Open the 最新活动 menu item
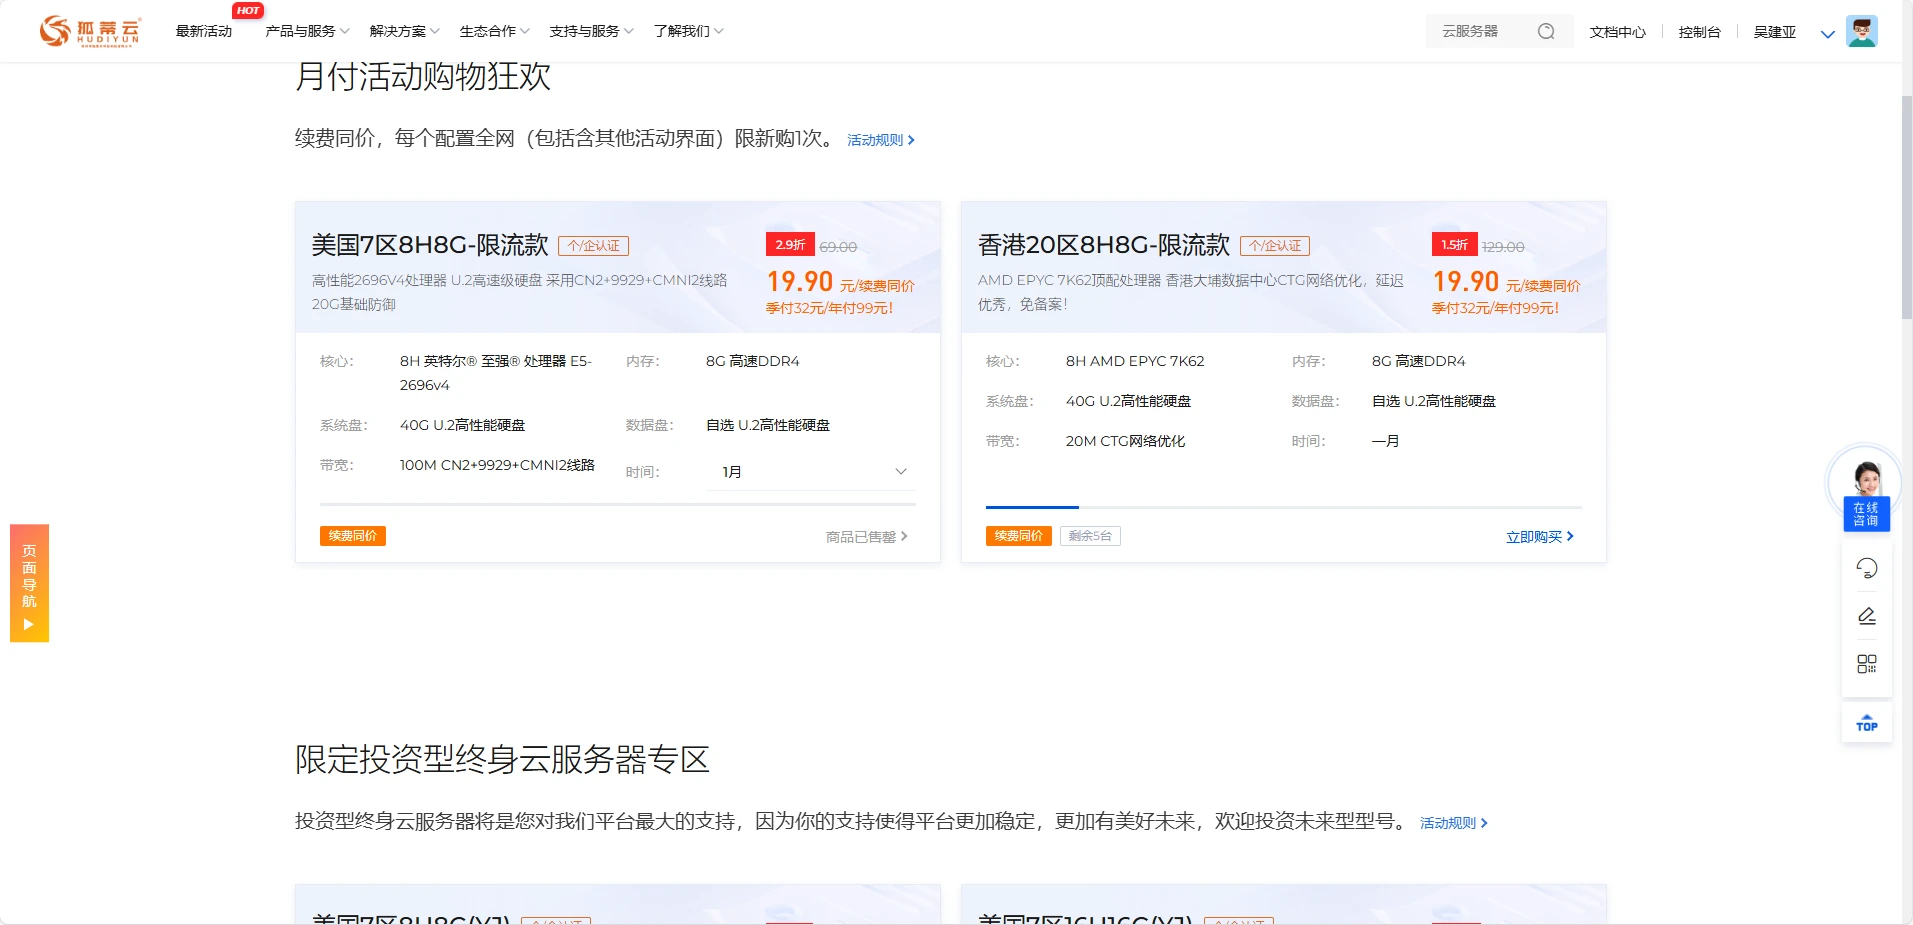The image size is (1913, 925). 204,31
